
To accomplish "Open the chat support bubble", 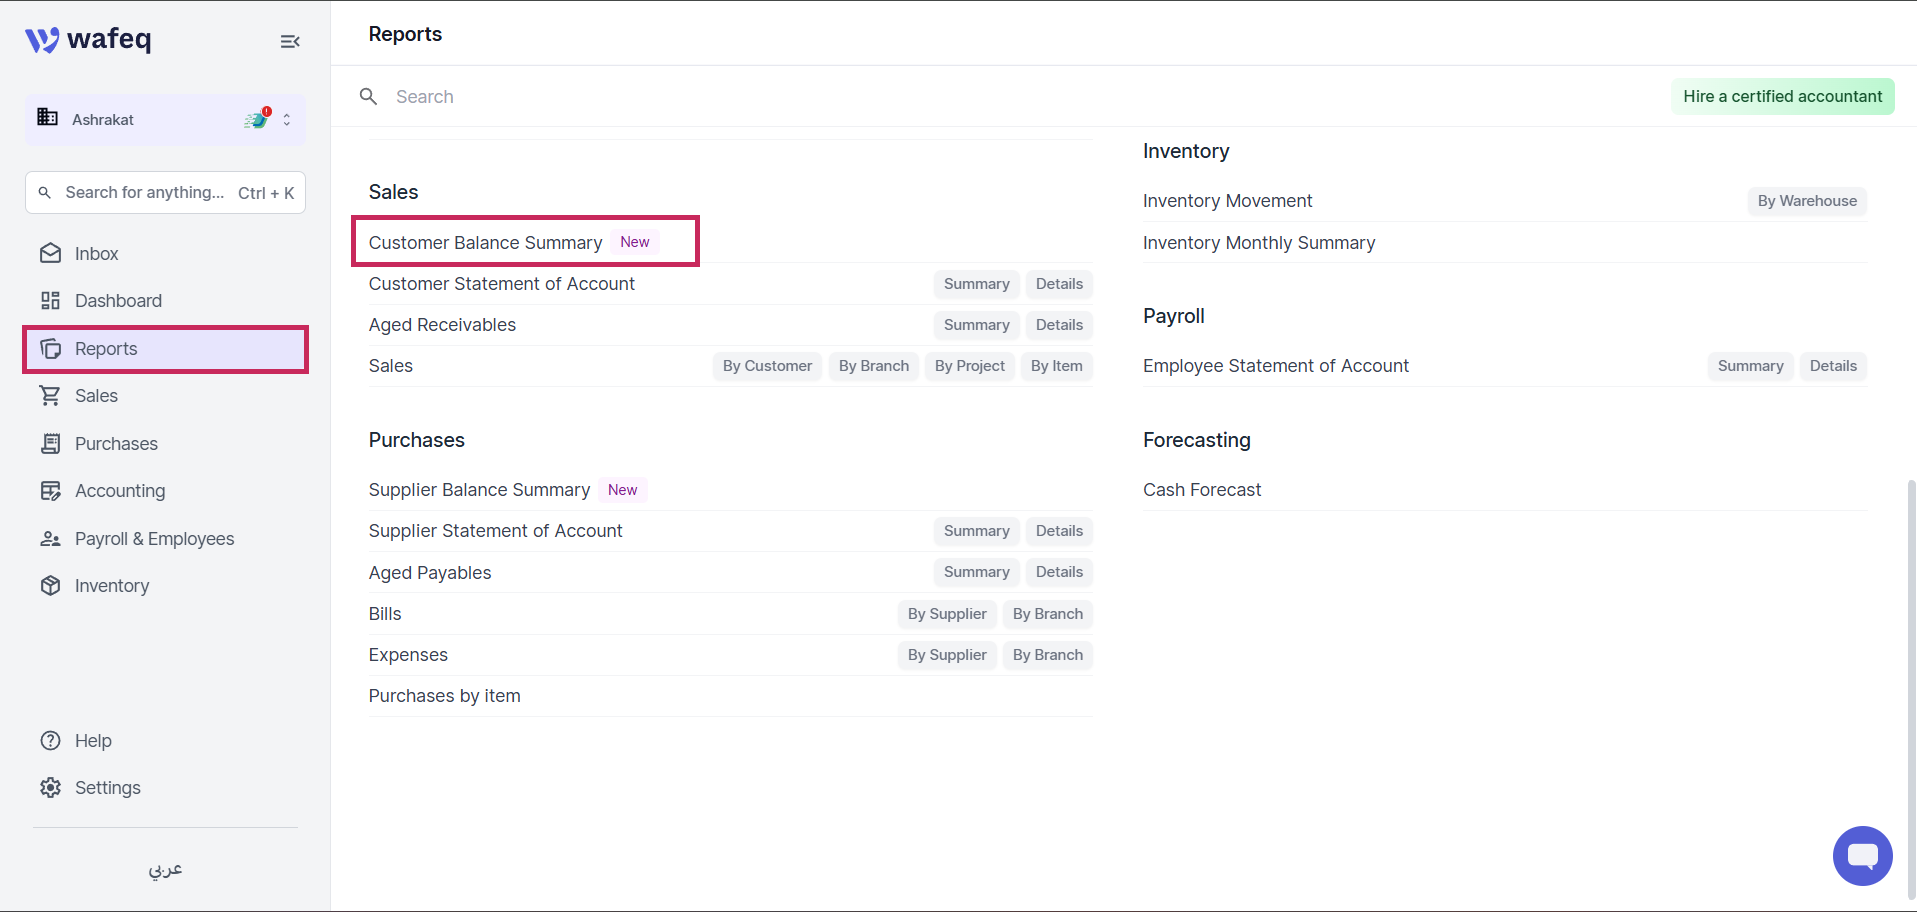I will point(1862,856).
